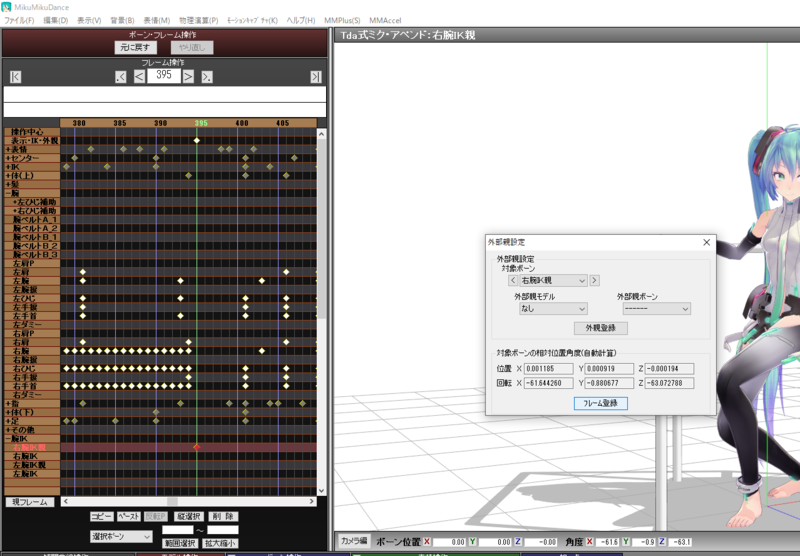Open the 対象ボーン dropdown showing 右腕IK親

click(x=553, y=280)
